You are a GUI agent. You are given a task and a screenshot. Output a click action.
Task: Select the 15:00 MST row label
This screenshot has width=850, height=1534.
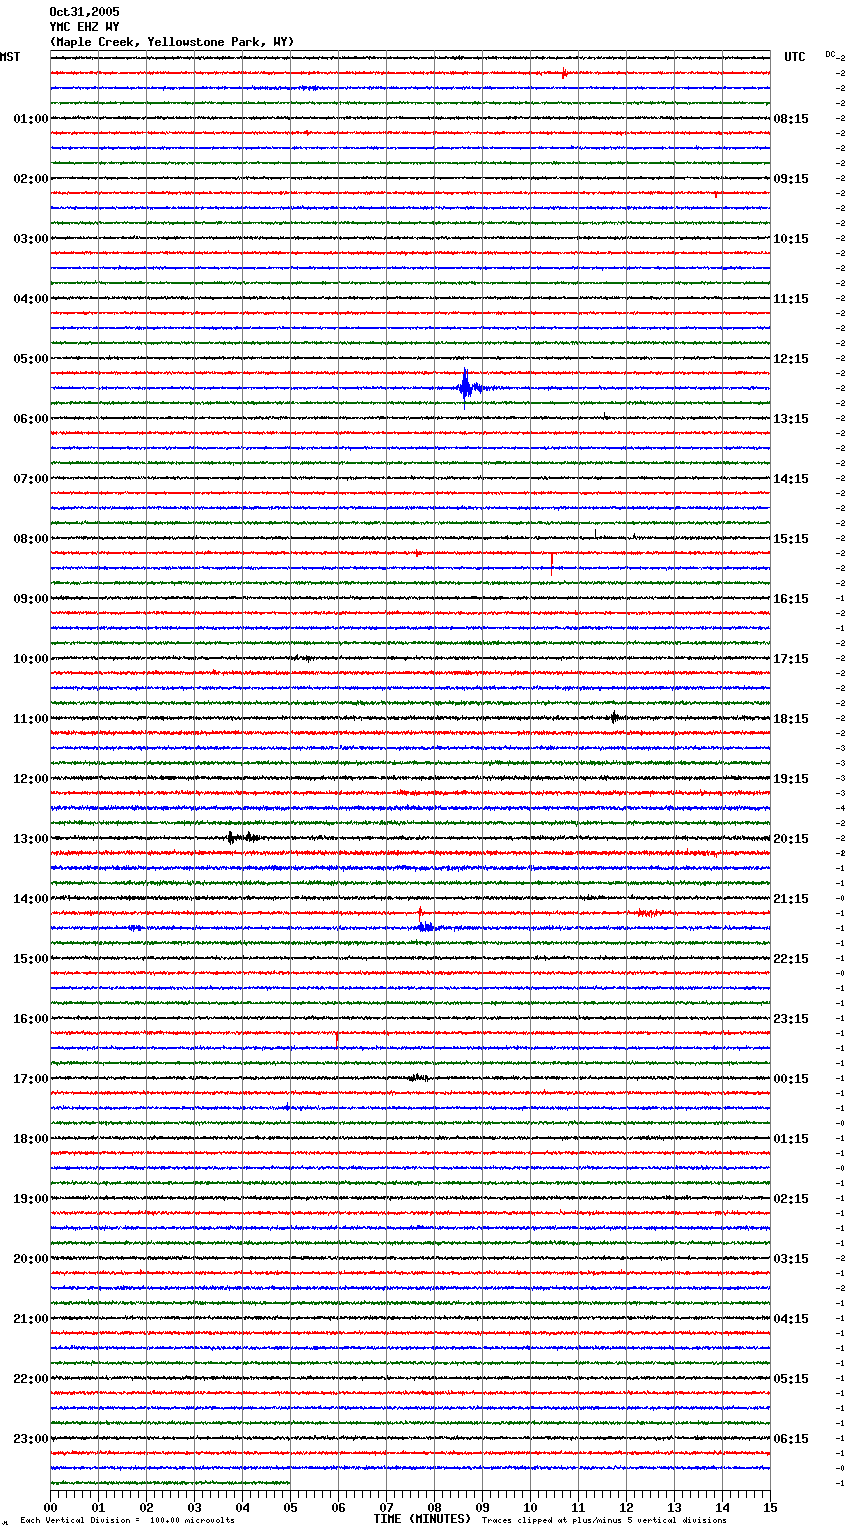tap(30, 959)
